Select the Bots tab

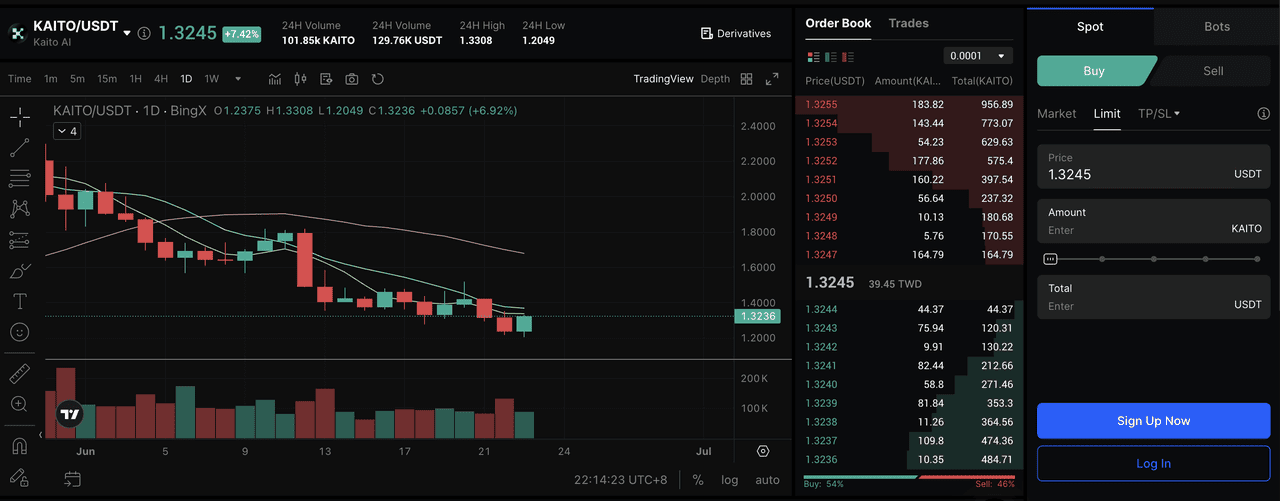click(x=1217, y=26)
